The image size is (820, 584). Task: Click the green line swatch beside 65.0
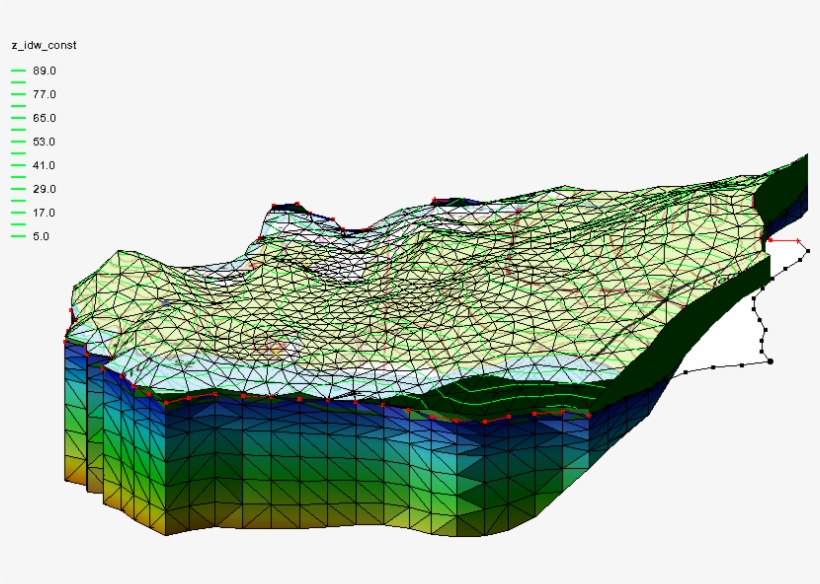(18, 118)
